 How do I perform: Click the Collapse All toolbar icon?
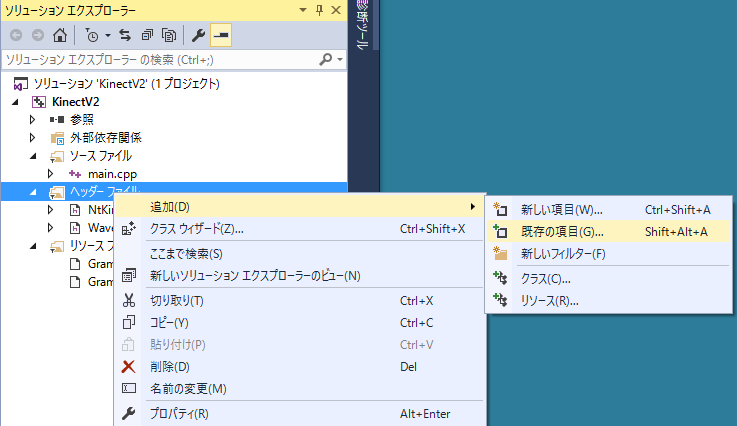pos(147,35)
